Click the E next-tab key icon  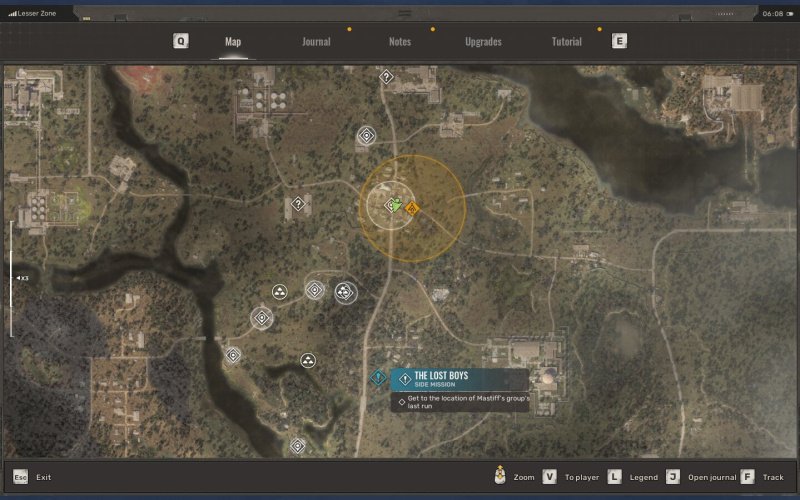(x=619, y=41)
